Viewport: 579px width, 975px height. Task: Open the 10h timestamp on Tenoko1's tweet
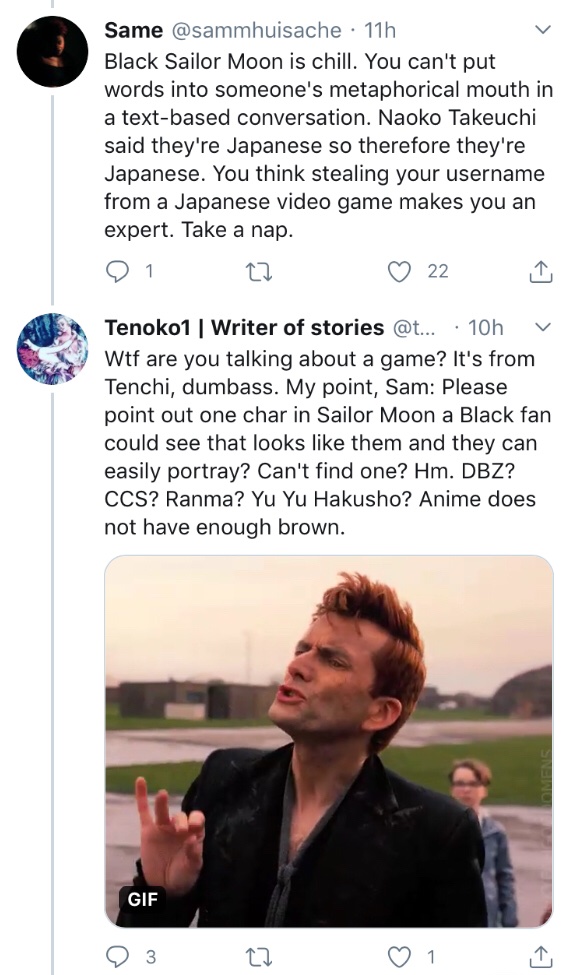[x=485, y=327]
